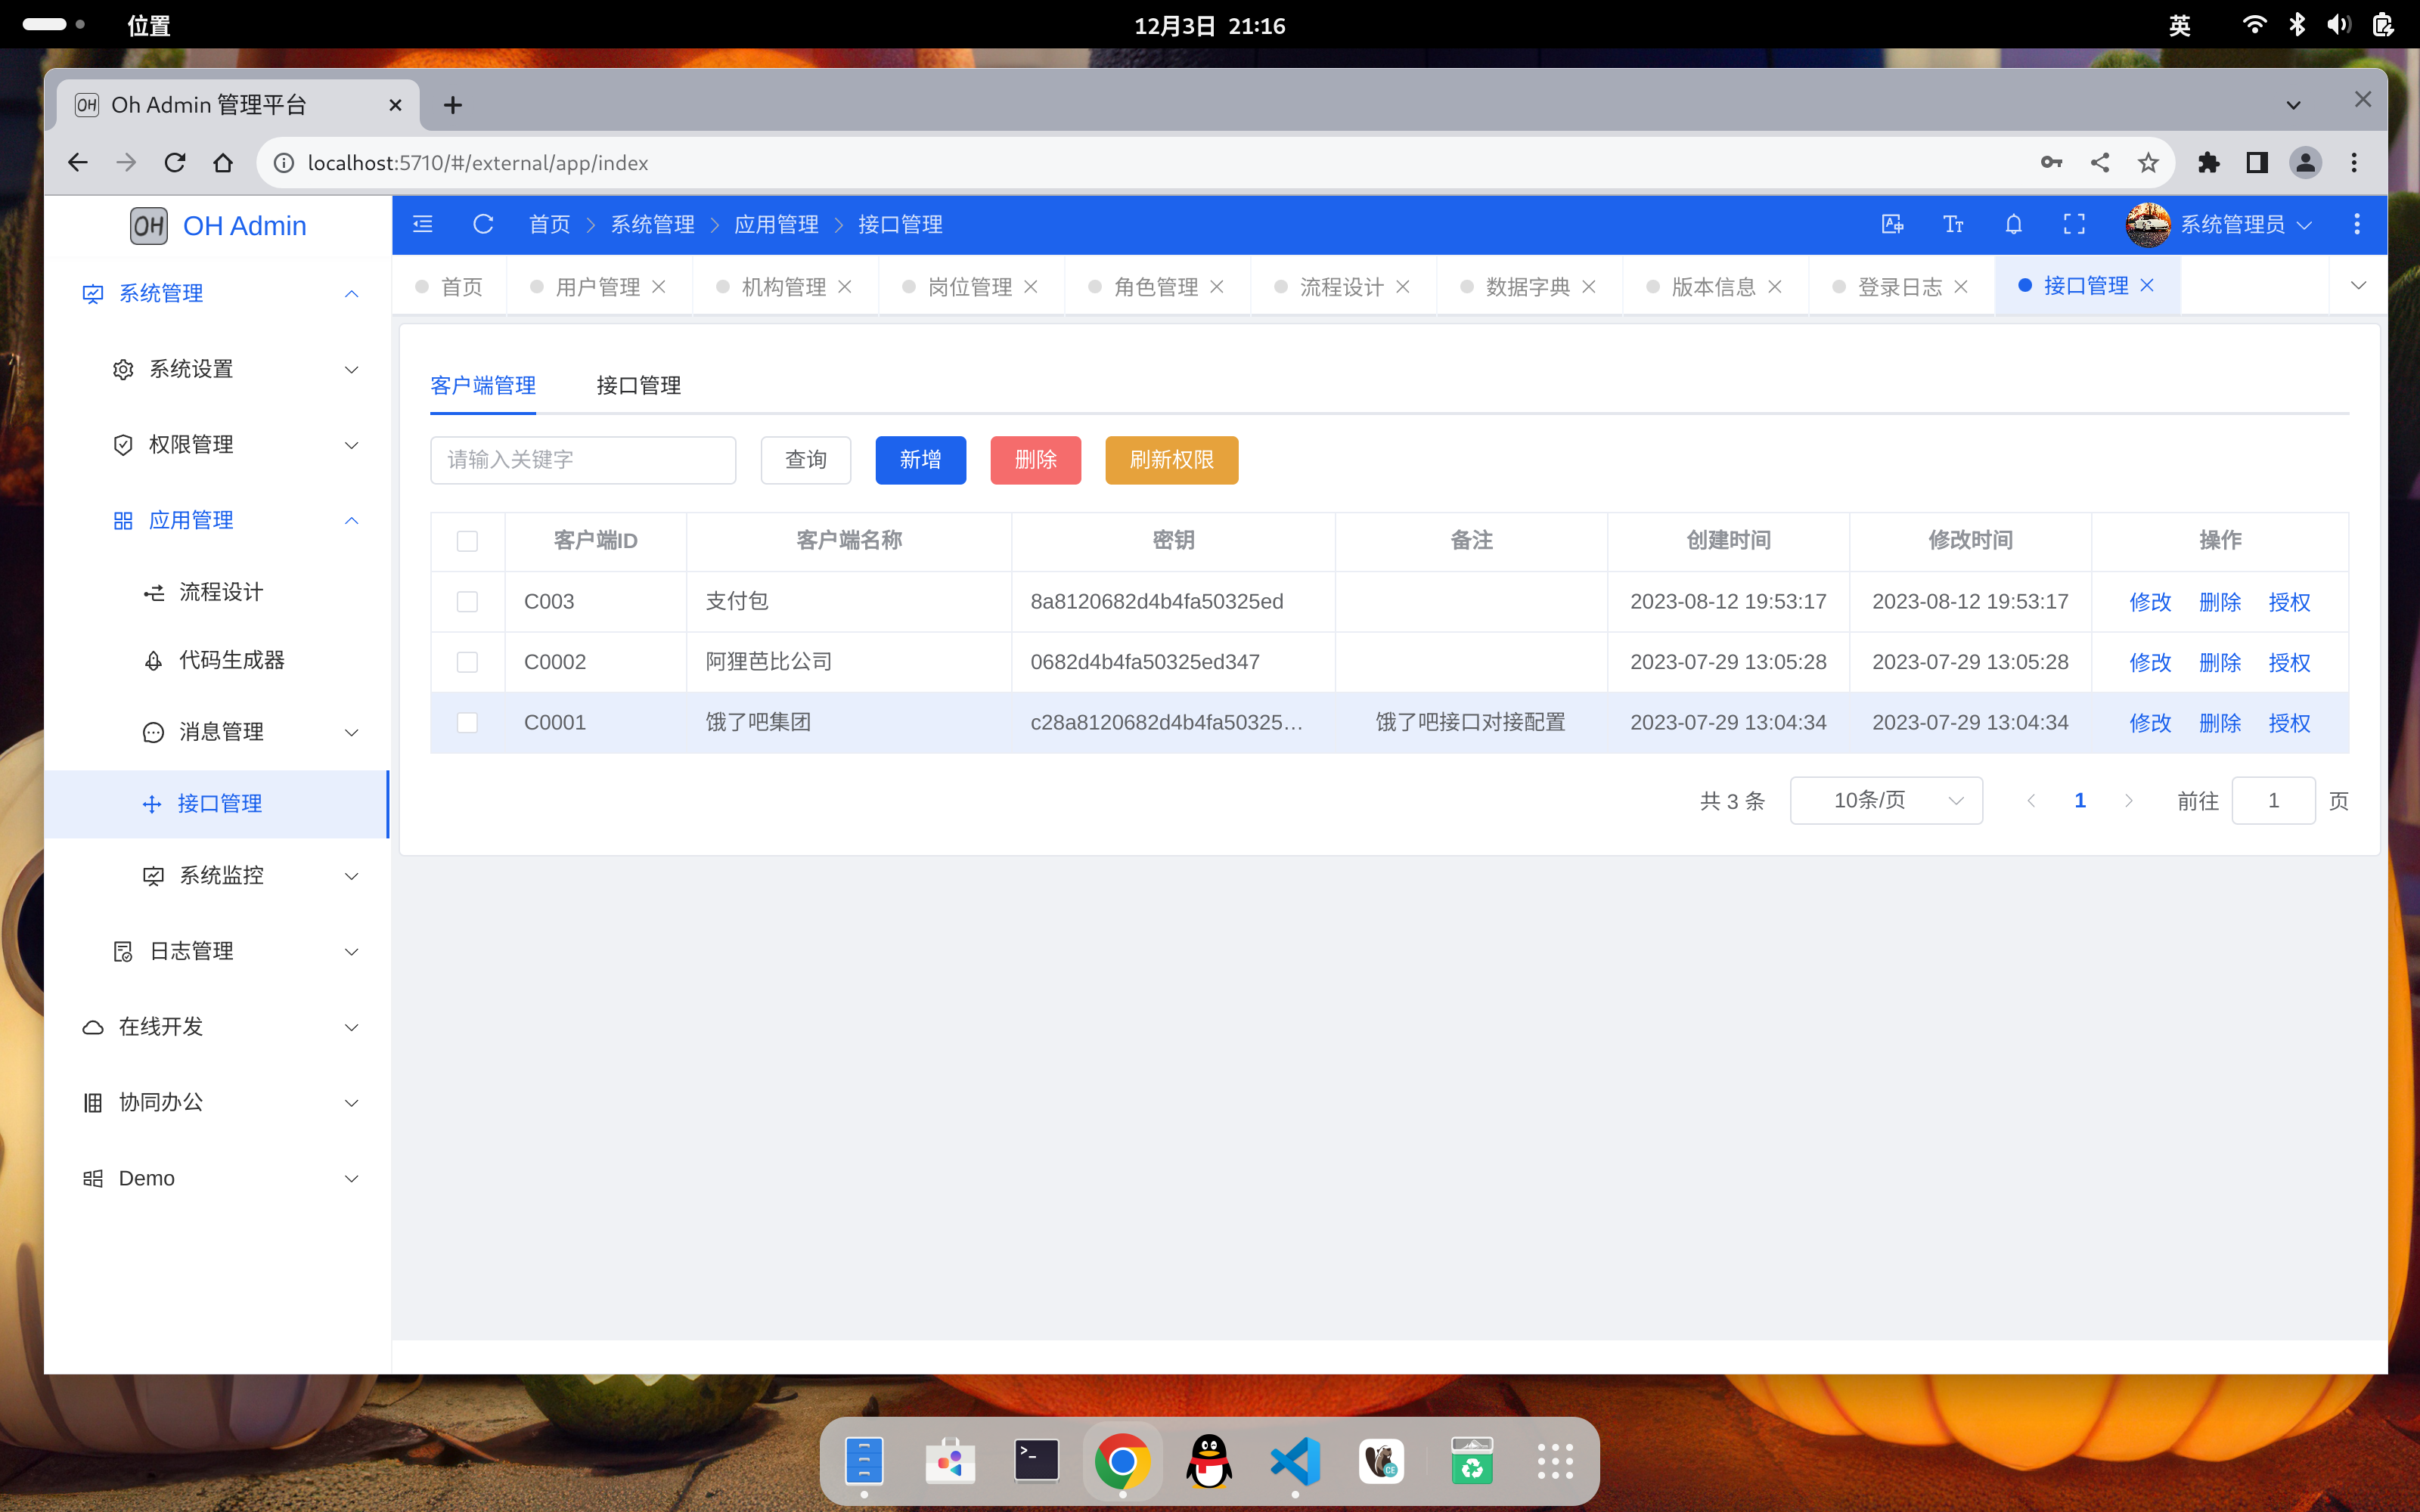
Task: Click the keyword search input field
Action: 583,460
